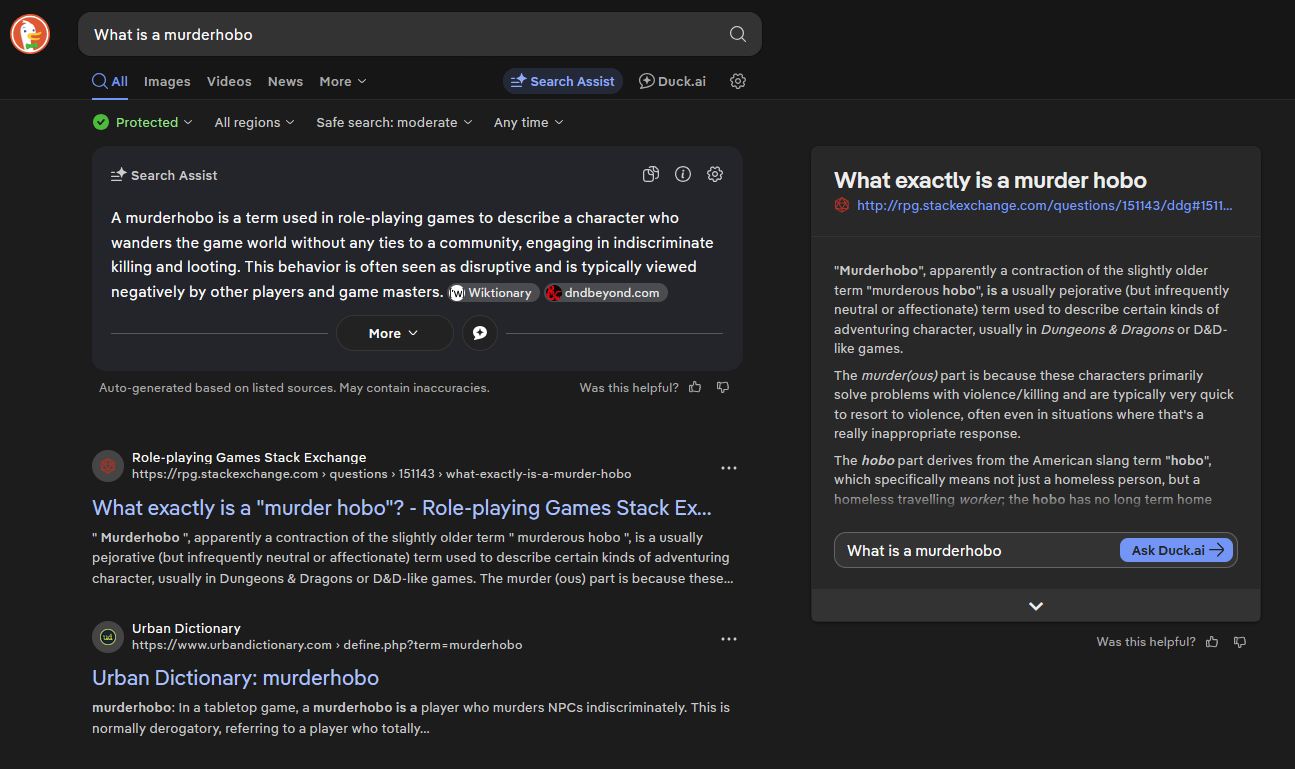Open the Any time filter dropdown

point(529,123)
